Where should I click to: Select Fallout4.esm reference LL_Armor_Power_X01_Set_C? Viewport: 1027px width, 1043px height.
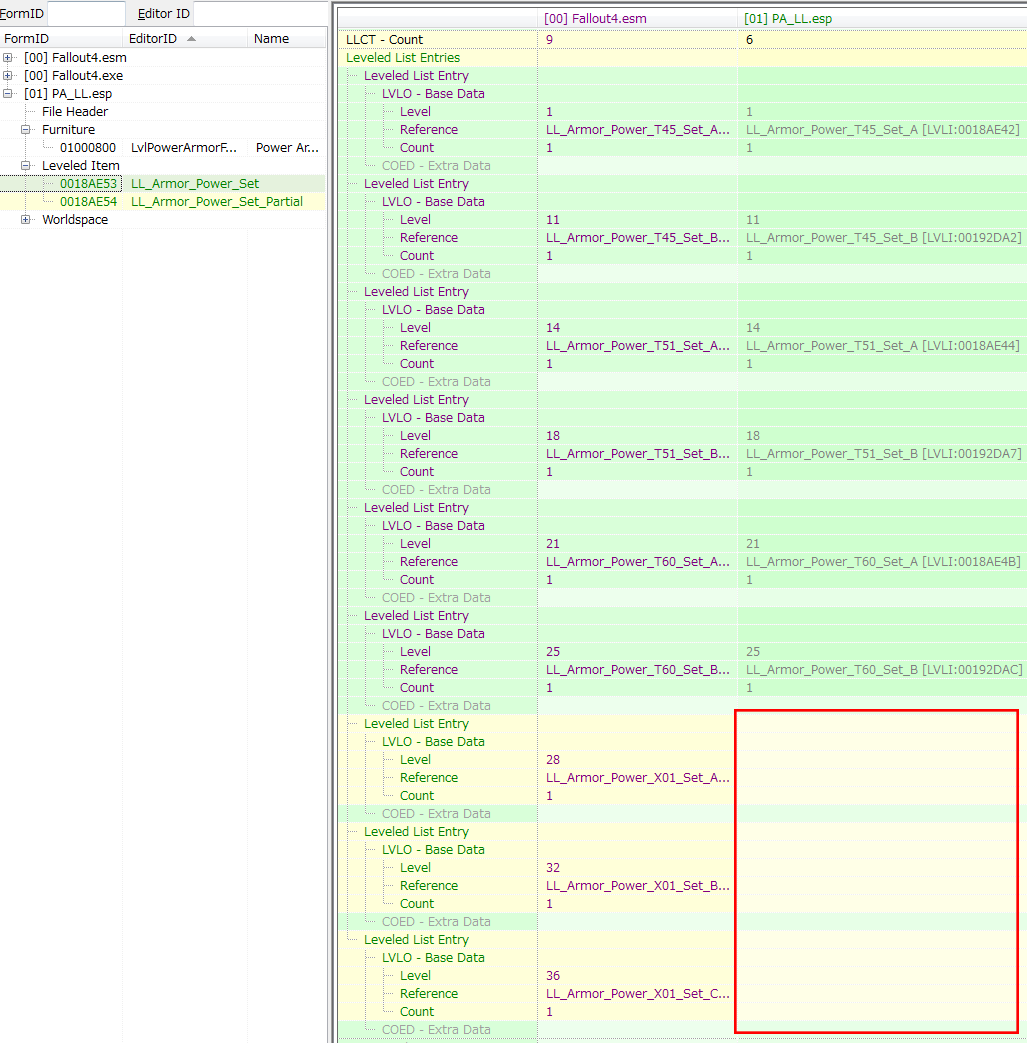click(637, 993)
